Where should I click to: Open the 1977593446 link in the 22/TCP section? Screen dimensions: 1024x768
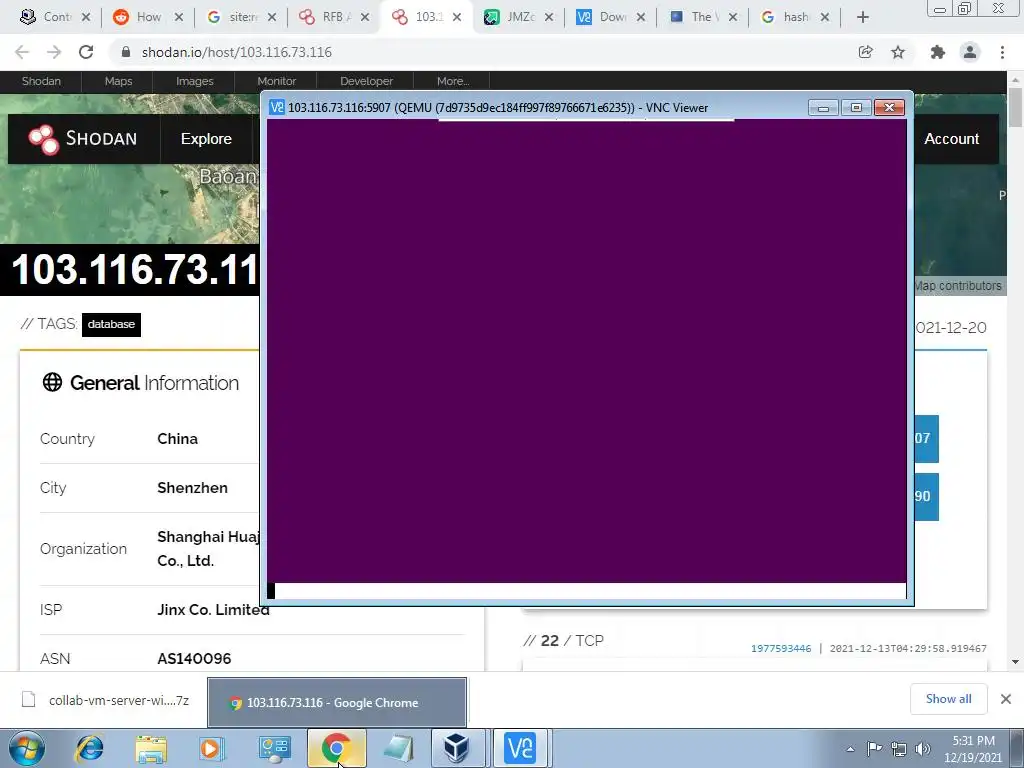[x=781, y=648]
